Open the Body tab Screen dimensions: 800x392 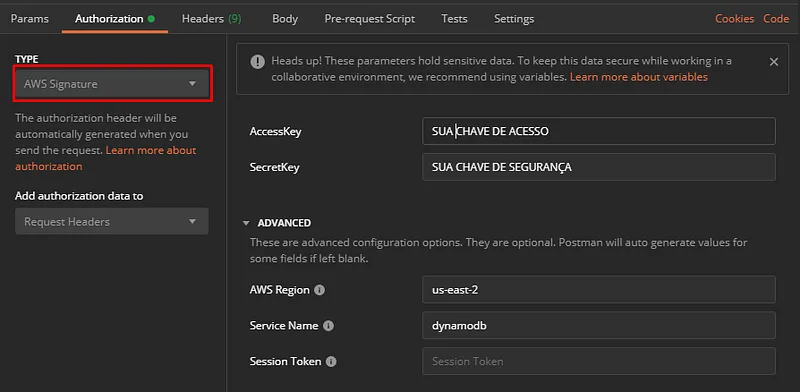click(x=285, y=19)
